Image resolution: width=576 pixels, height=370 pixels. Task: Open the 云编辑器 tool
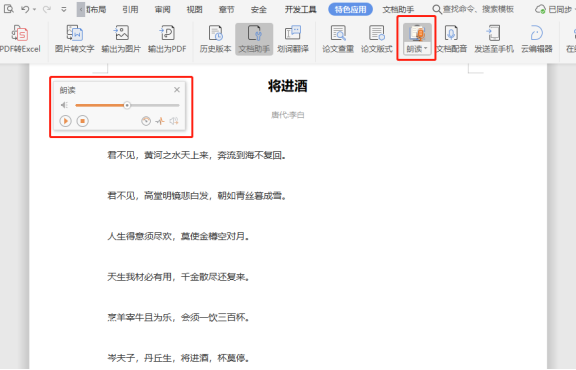(537, 39)
